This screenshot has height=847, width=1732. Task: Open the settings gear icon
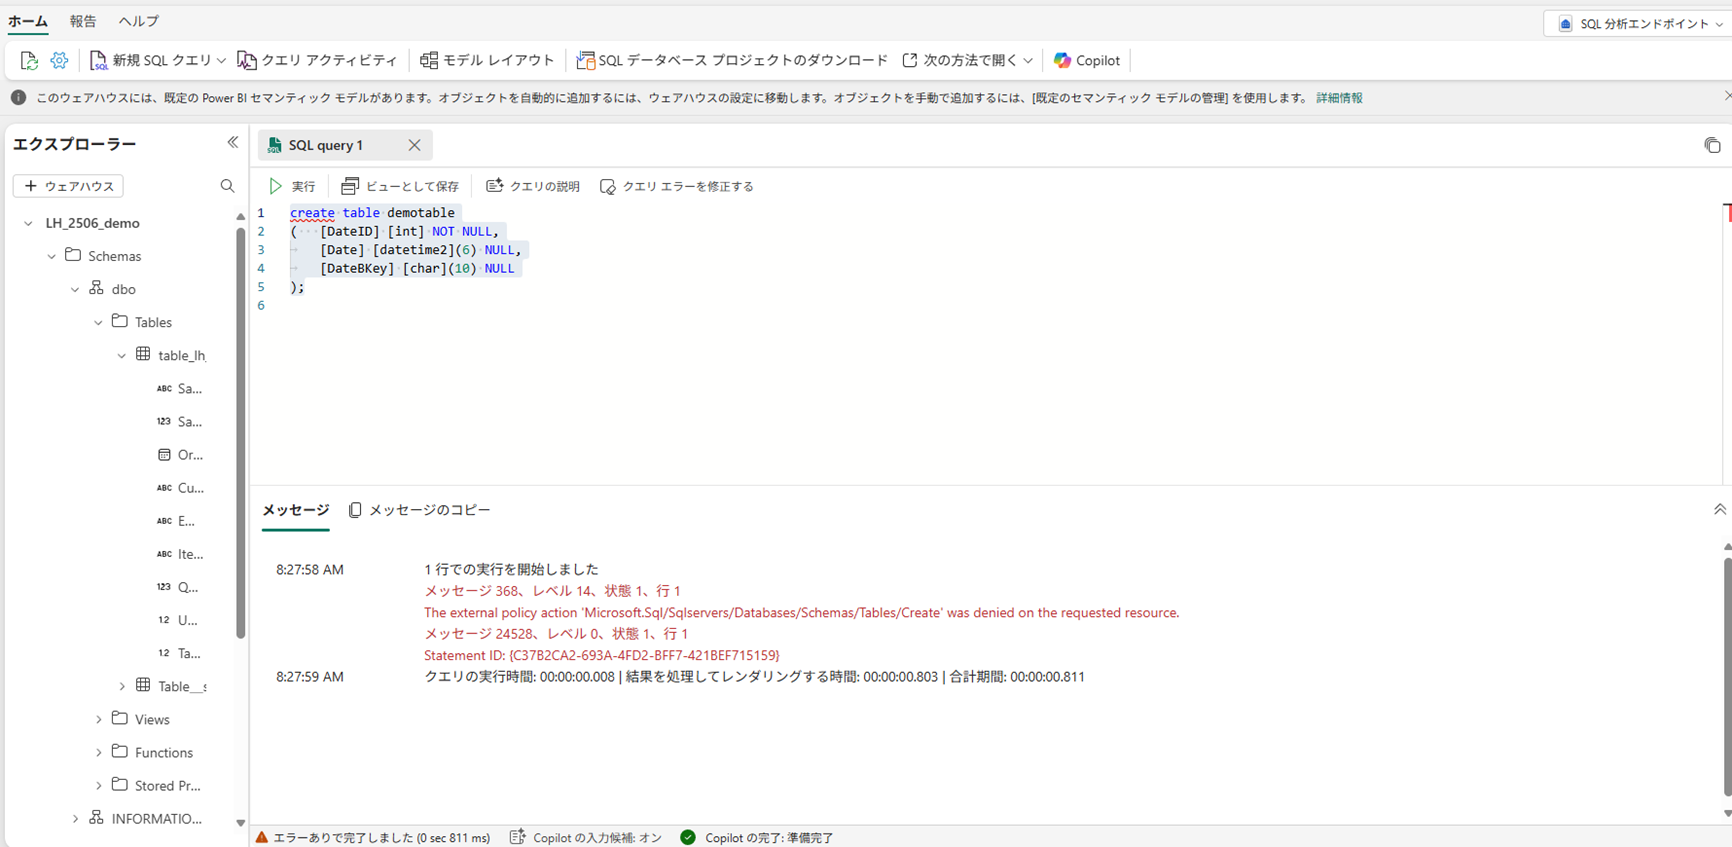60,61
